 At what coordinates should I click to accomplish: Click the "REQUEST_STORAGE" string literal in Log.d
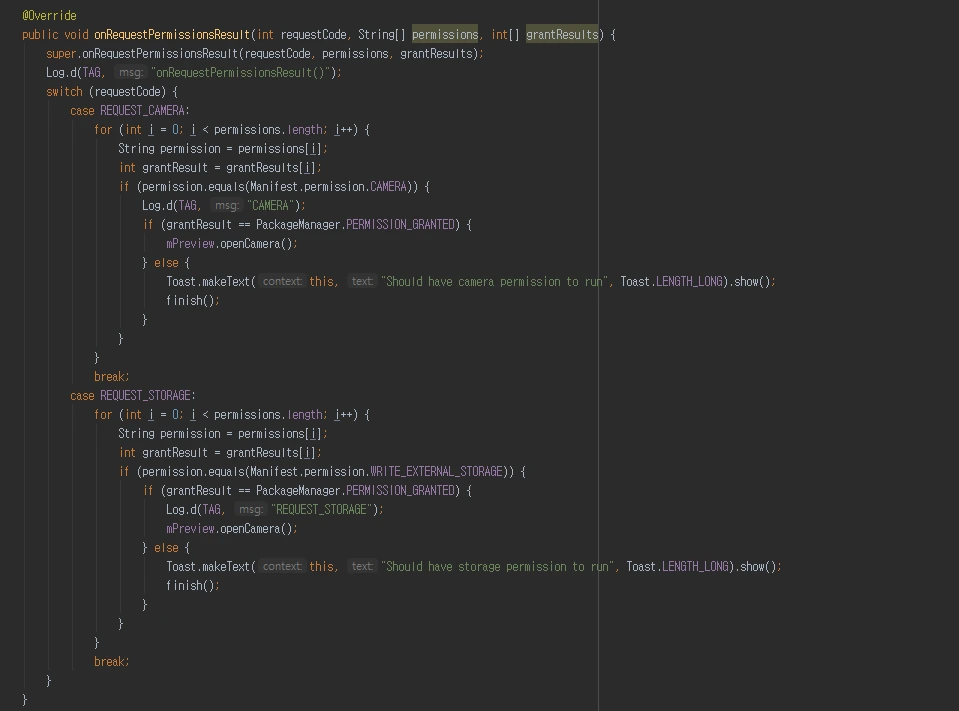[321, 509]
